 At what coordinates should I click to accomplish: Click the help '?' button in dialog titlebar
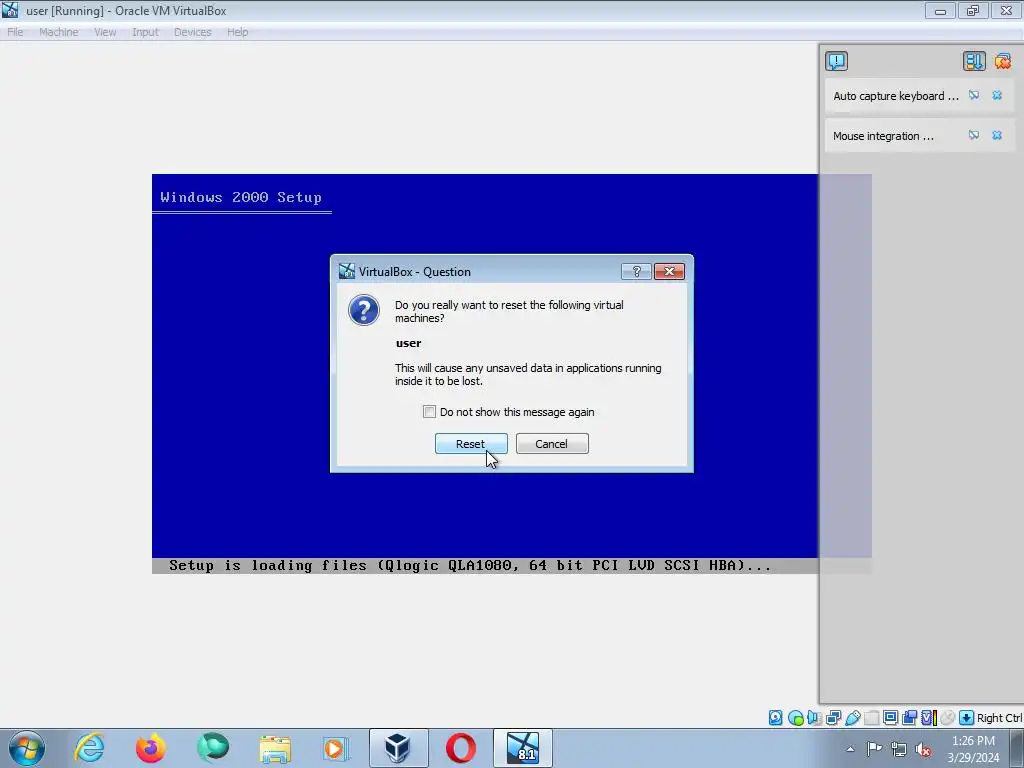point(636,272)
